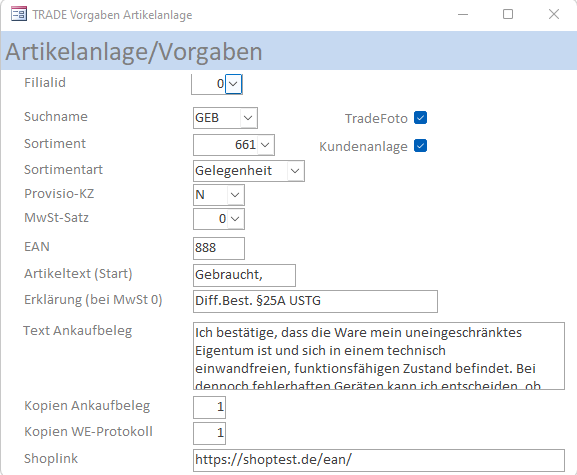
Task: Open the Filialid dropdown arrow
Action: (x=233, y=84)
